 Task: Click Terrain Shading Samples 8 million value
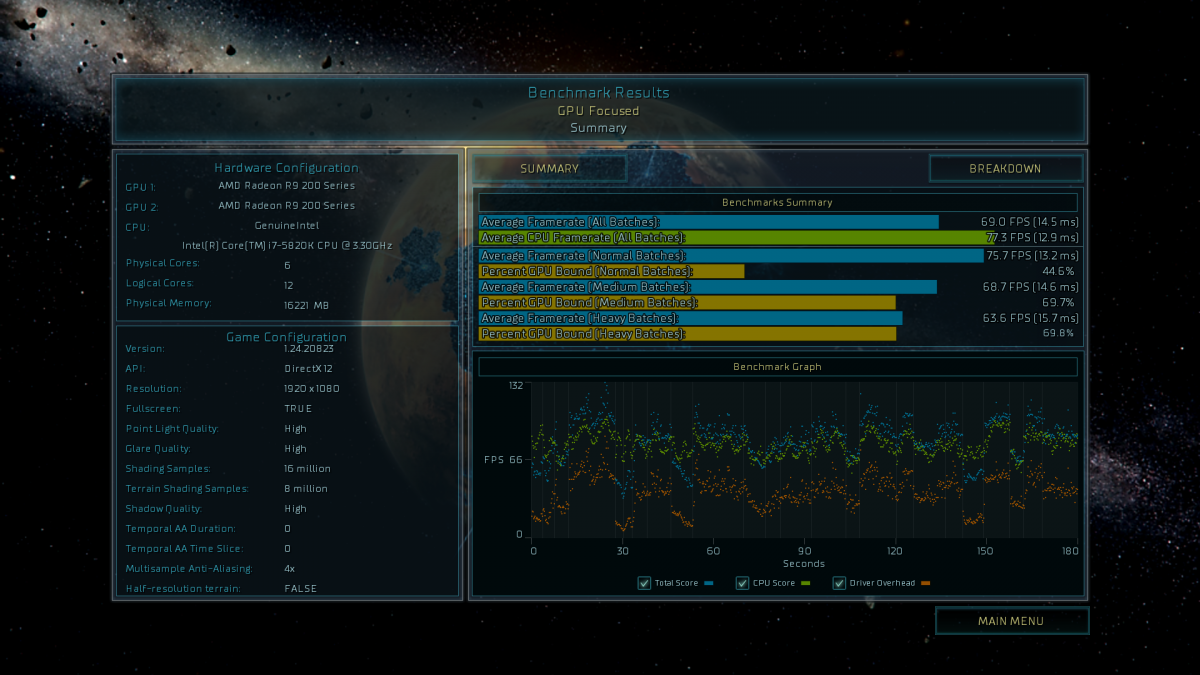305,489
